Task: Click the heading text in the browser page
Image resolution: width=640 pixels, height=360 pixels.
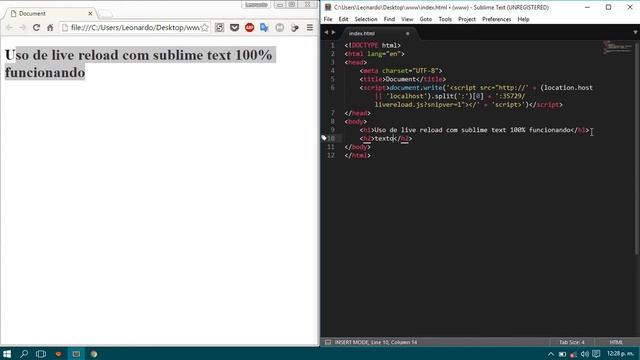Action: [139, 64]
